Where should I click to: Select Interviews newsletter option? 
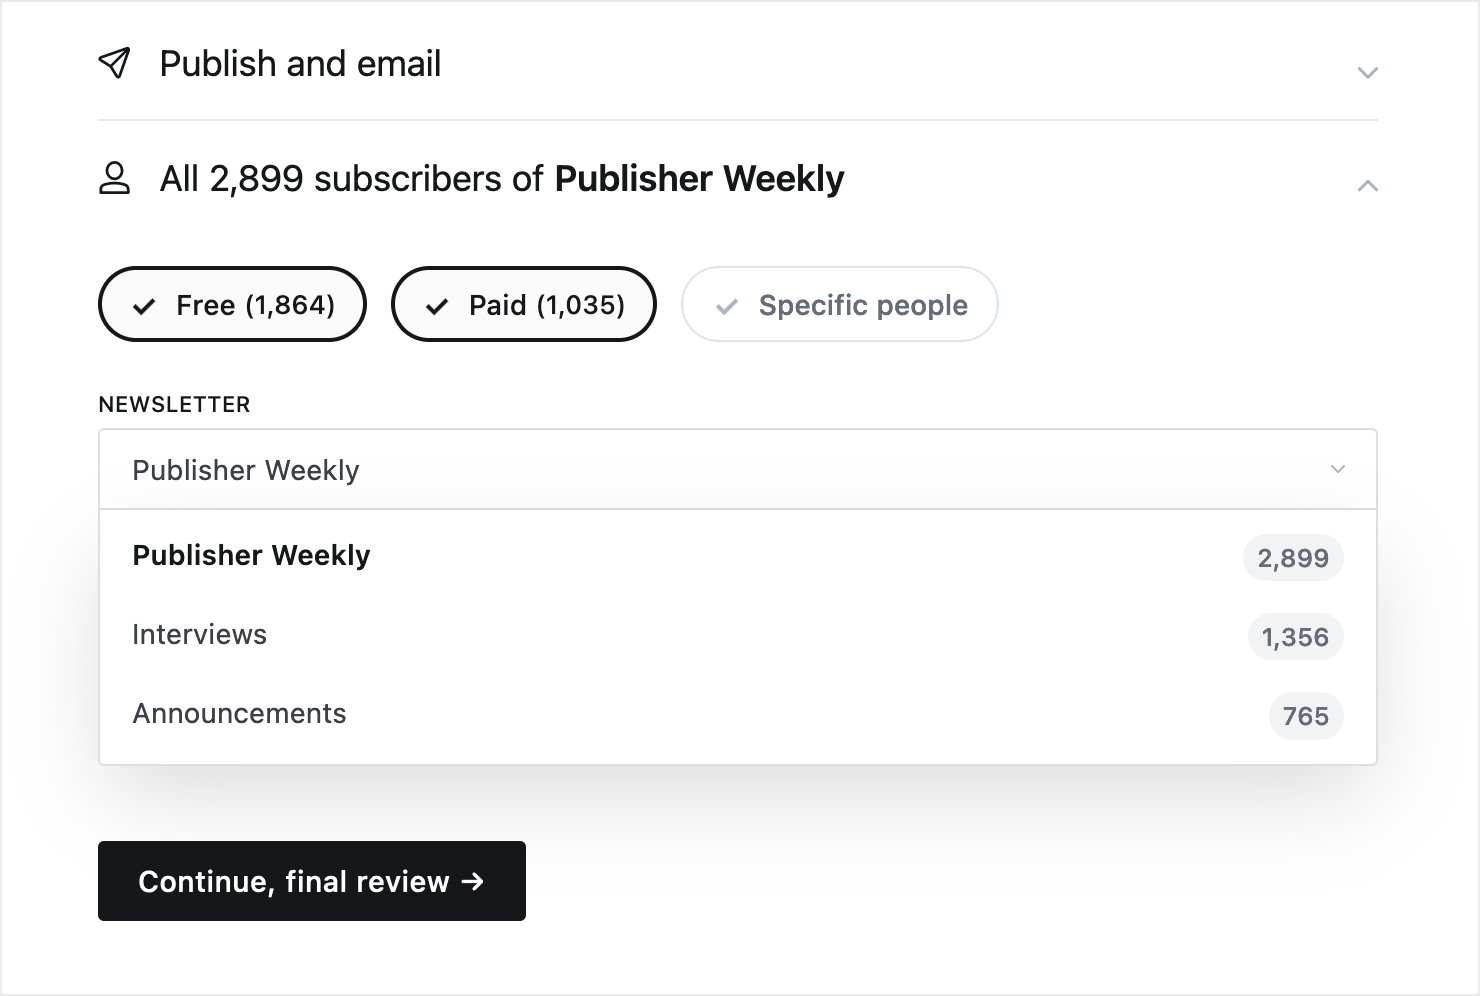point(738,635)
